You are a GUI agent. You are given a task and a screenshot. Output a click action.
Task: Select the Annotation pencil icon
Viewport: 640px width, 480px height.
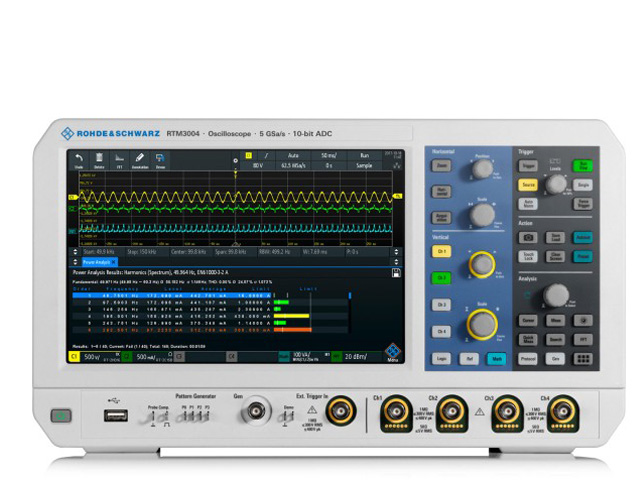click(x=140, y=160)
